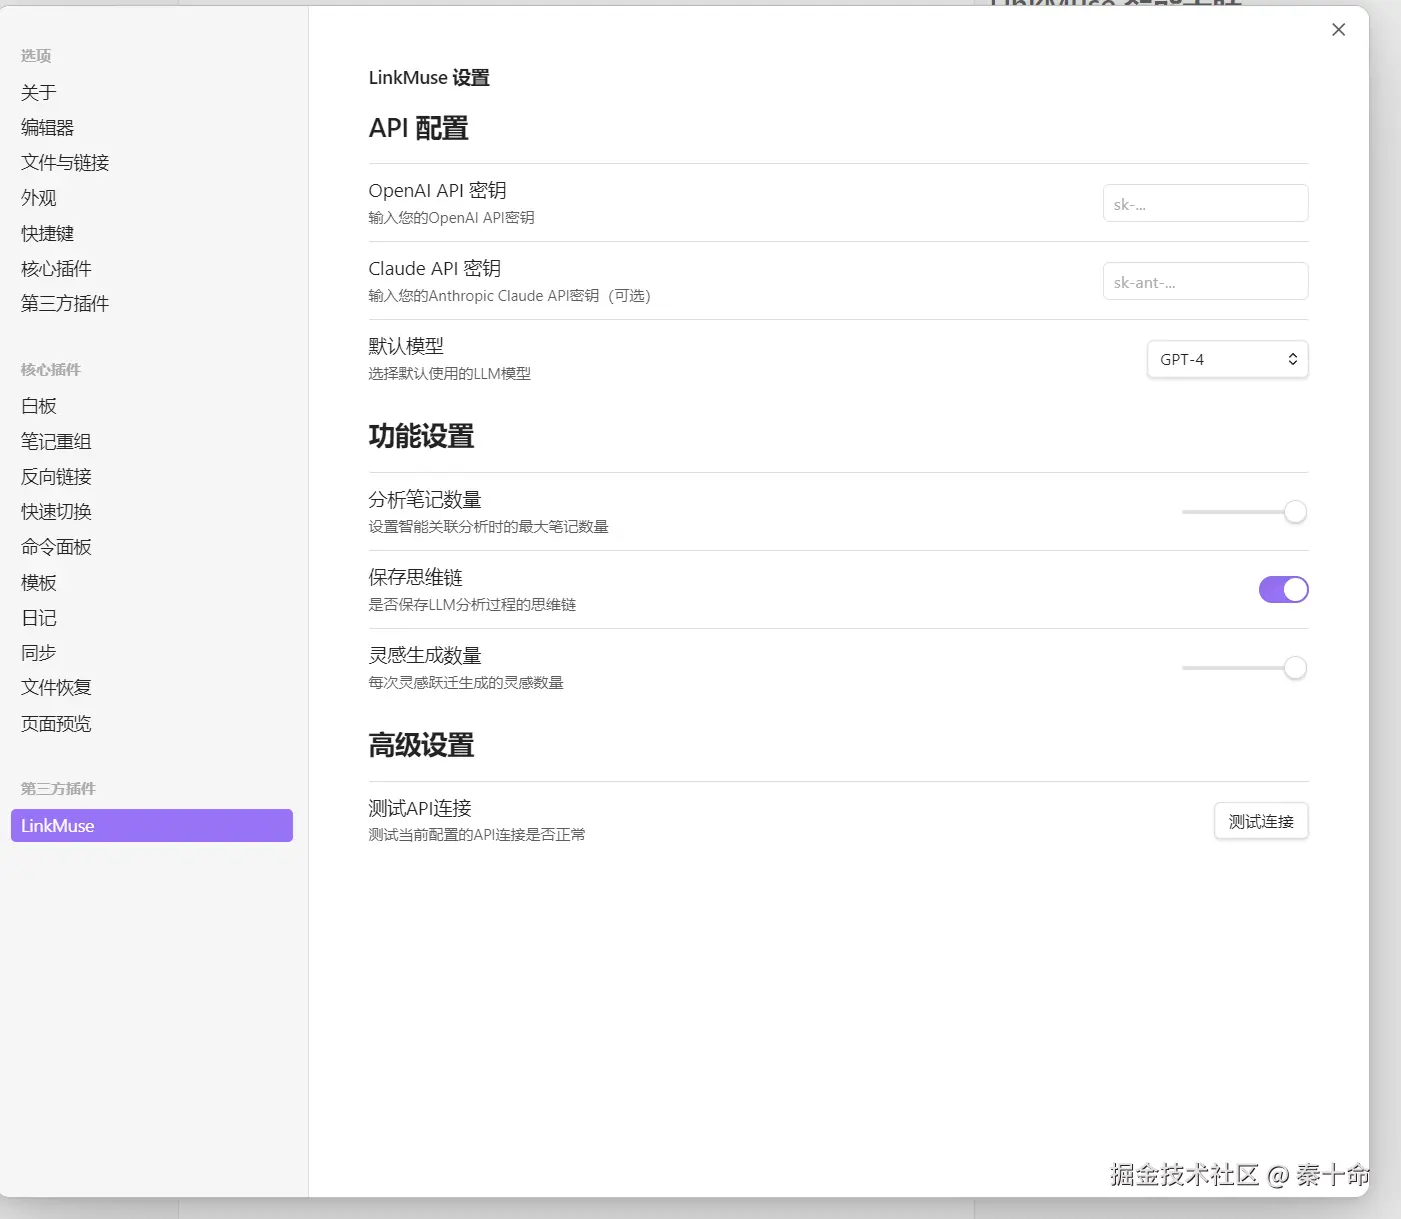Screen dimensions: 1401x1219
Task: Click the '高级设置' section heading
Action: [421, 746]
